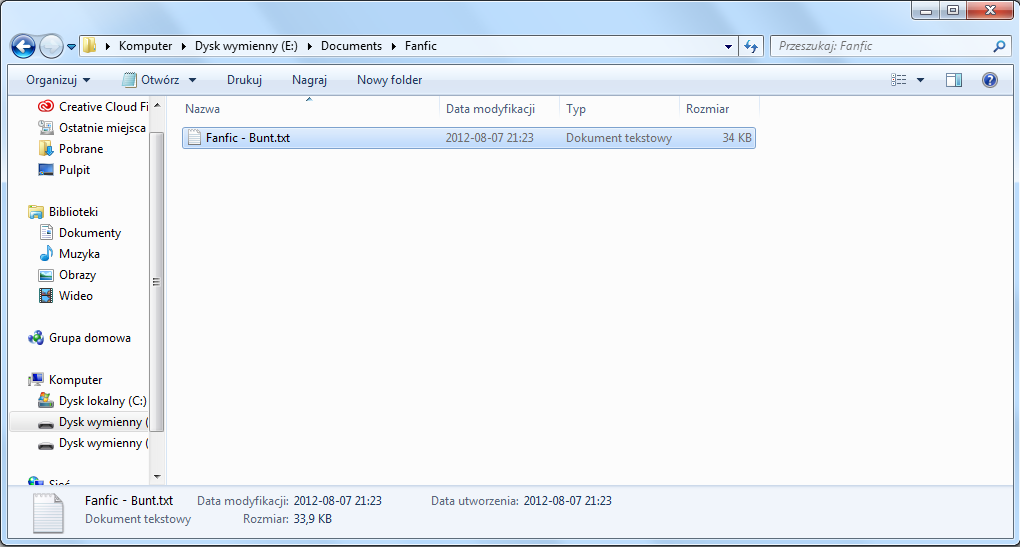
Task: Open the Dokumenty library
Action: [90, 233]
